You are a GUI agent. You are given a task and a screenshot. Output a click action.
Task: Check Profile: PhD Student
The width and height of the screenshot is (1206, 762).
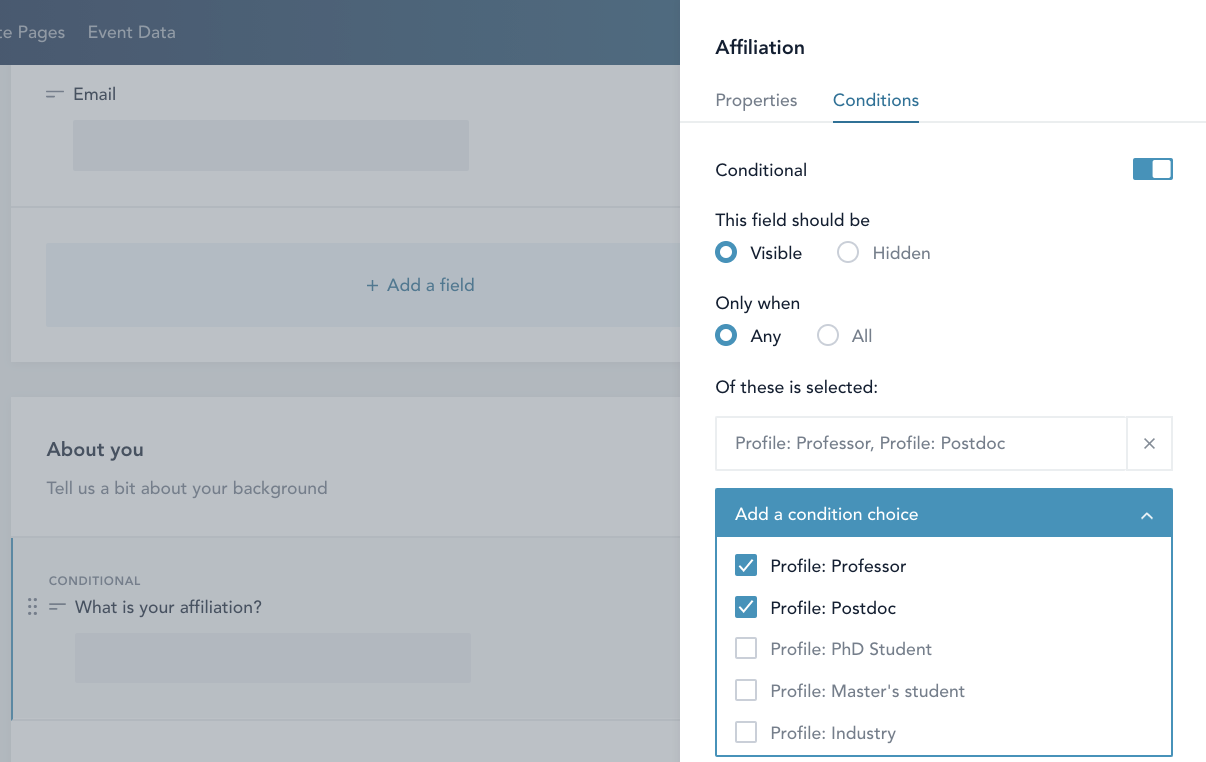[x=745, y=648]
